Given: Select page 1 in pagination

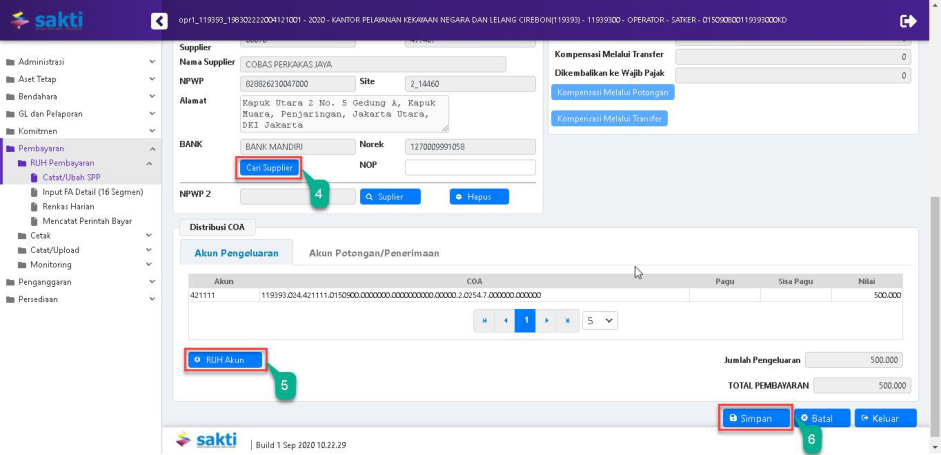Looking at the screenshot, I should (x=526, y=321).
